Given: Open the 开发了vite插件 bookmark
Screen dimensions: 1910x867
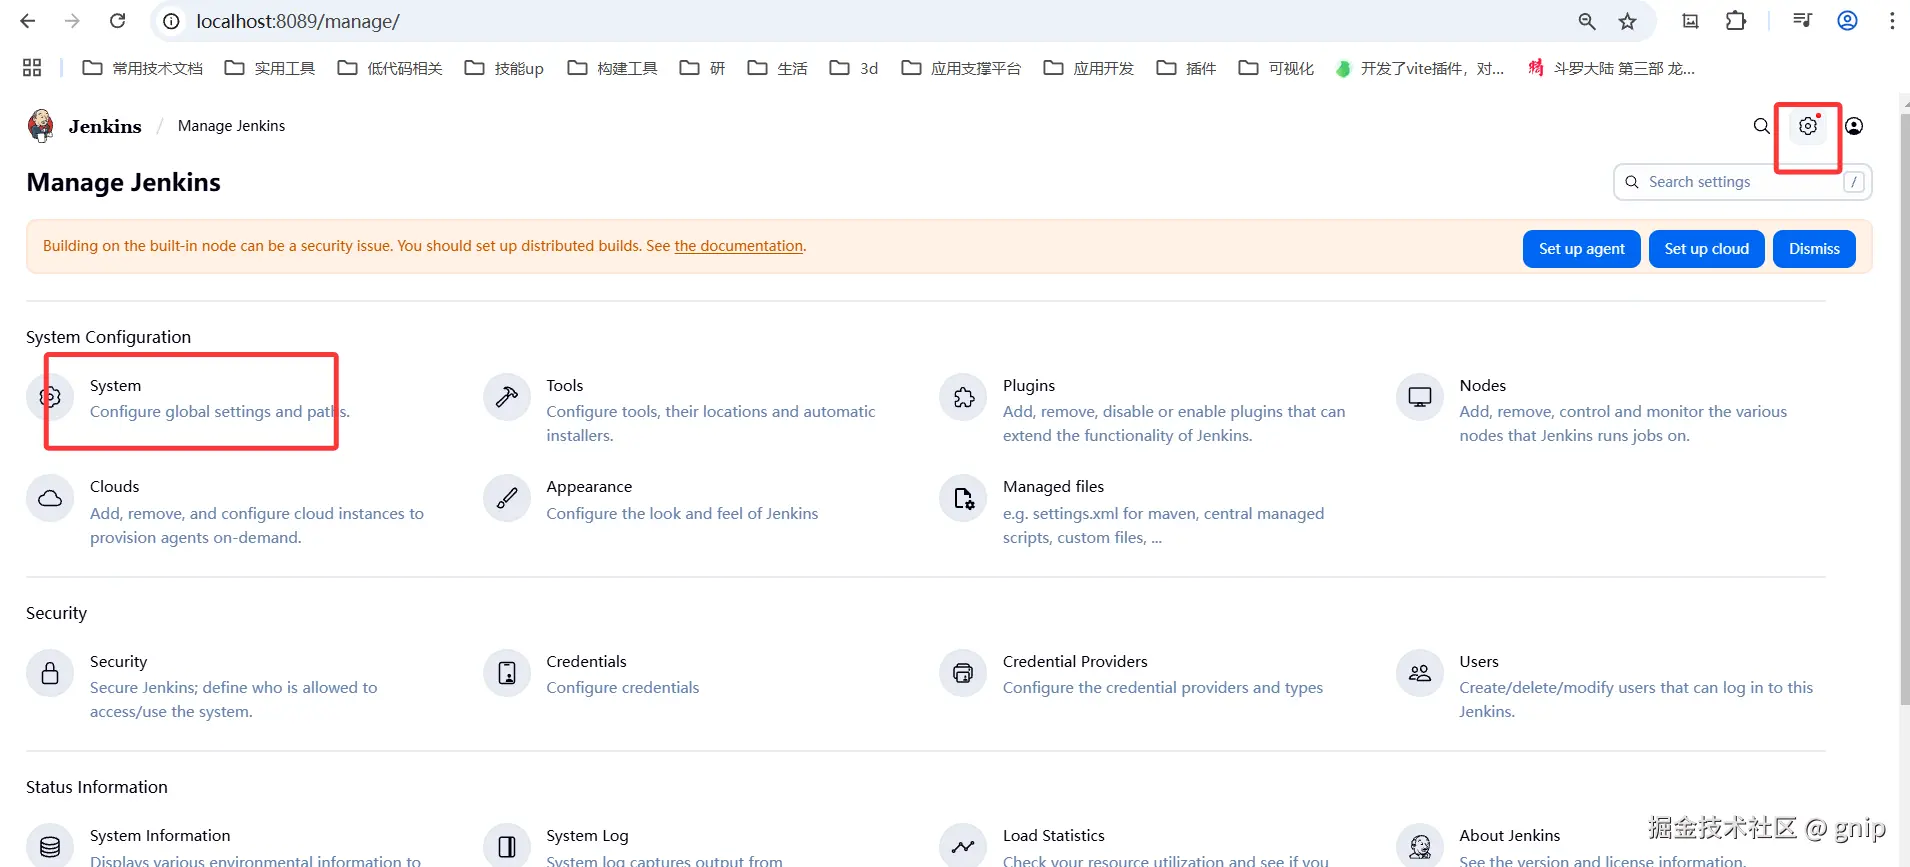Looking at the screenshot, I should (1420, 68).
